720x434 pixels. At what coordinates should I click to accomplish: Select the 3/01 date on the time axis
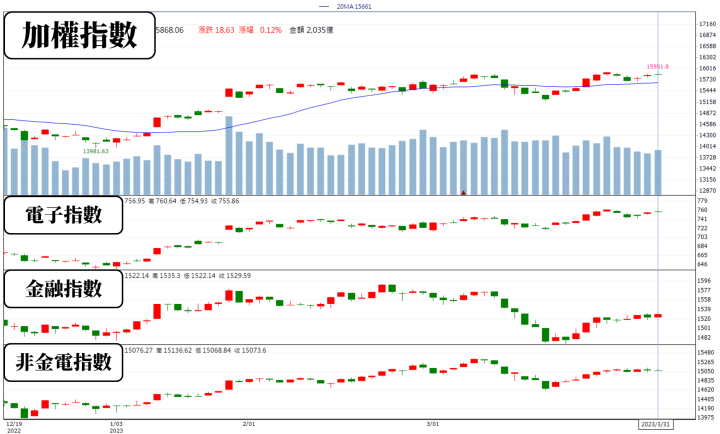[x=433, y=424]
